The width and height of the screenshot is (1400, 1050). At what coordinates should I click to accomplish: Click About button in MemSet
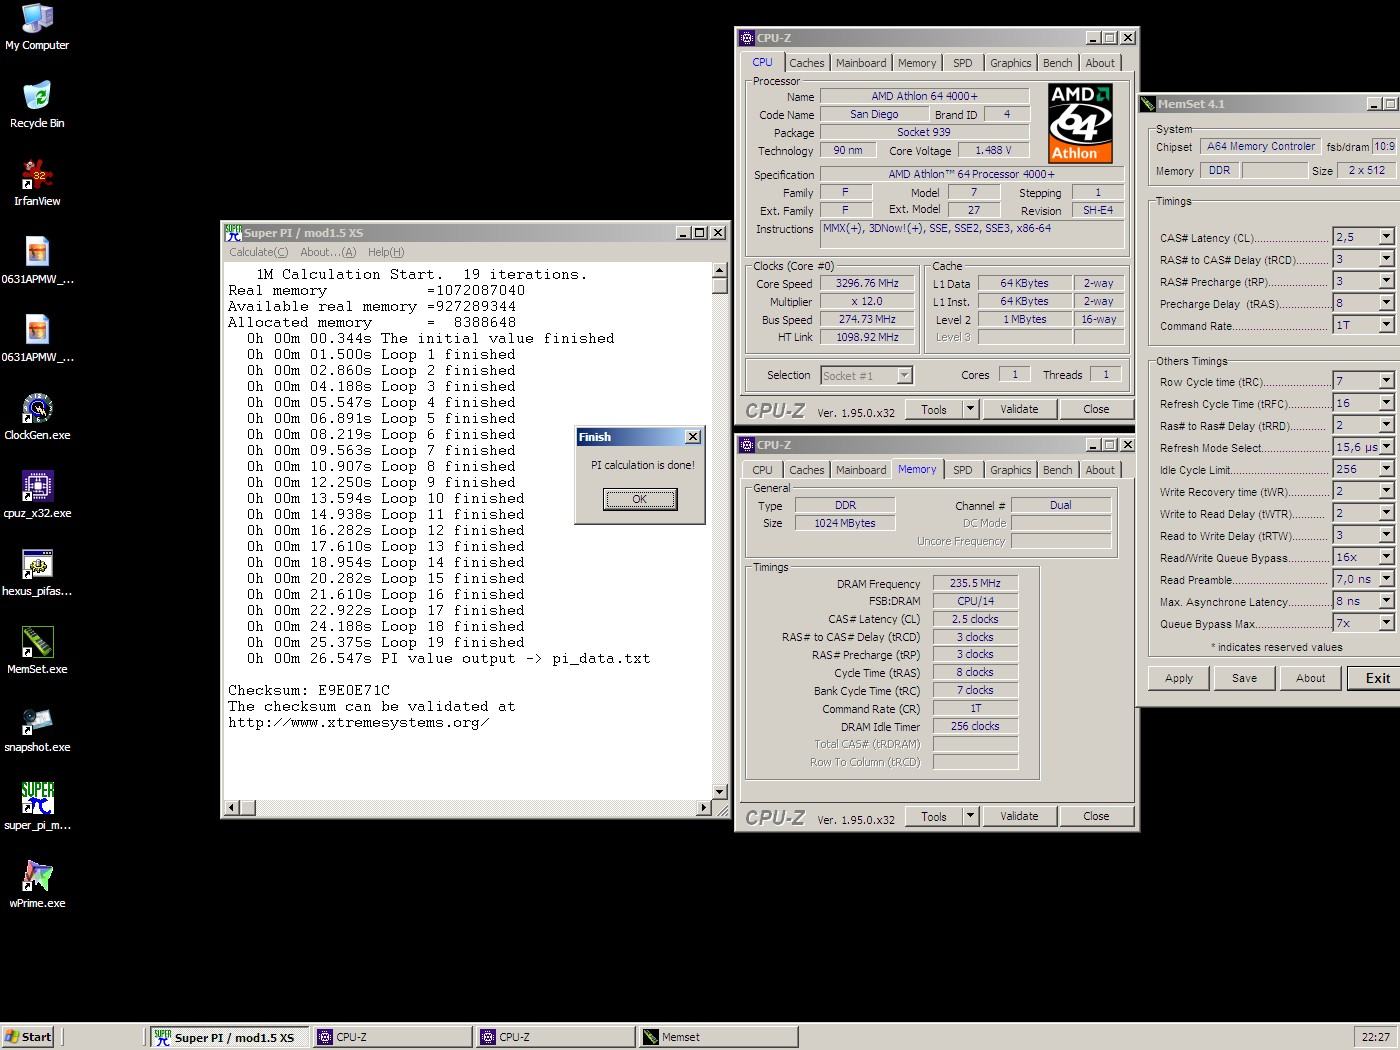click(1311, 678)
